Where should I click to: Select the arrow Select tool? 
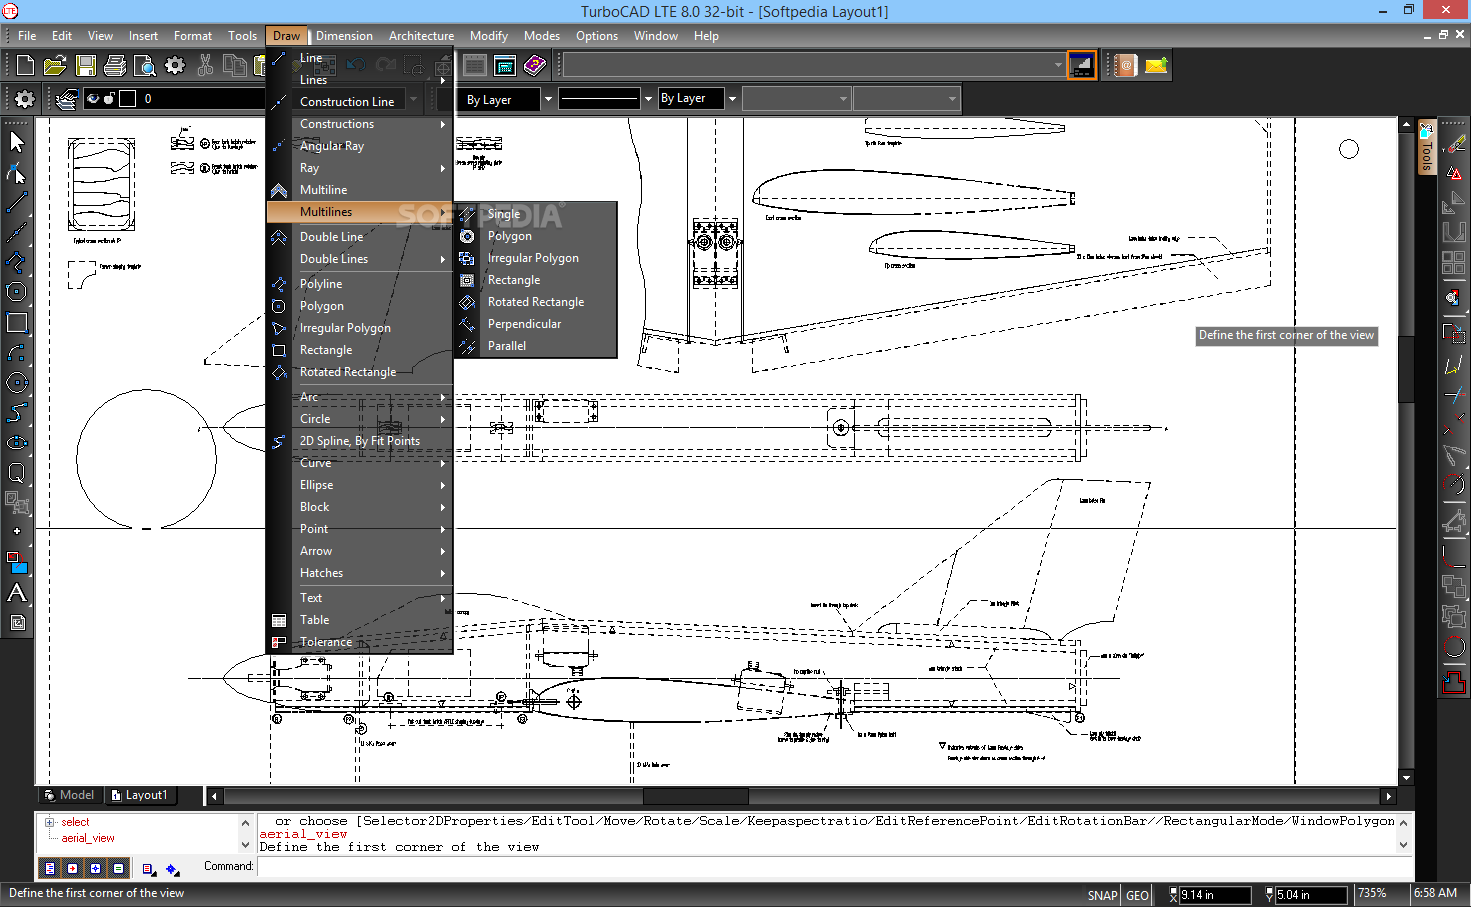(x=16, y=142)
